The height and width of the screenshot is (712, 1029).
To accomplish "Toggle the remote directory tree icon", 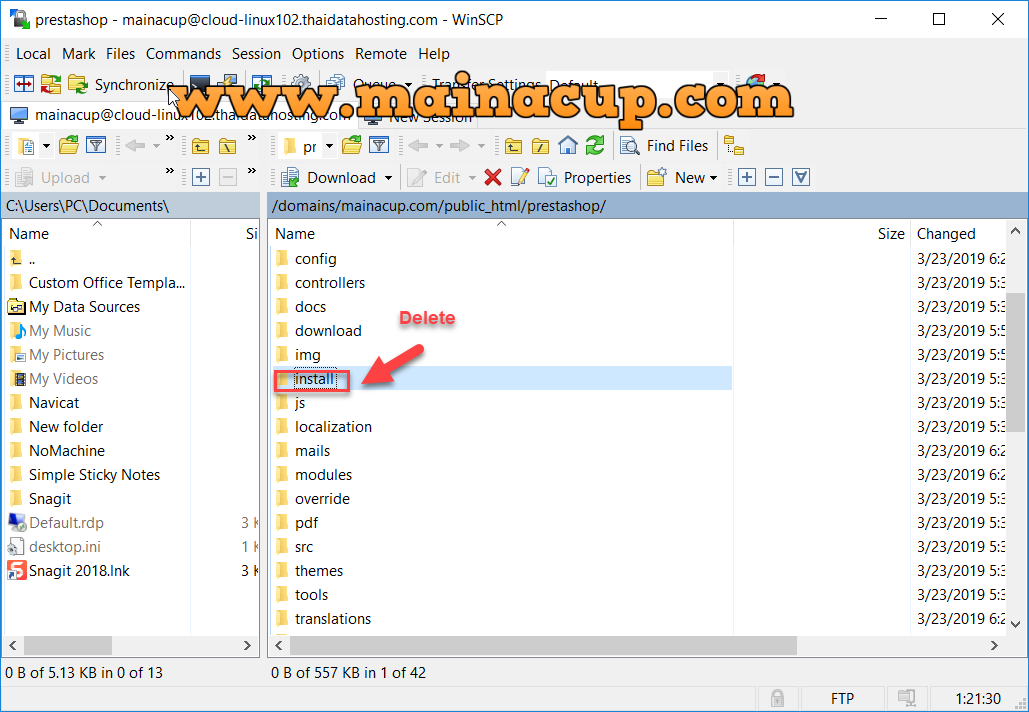I will 734,146.
